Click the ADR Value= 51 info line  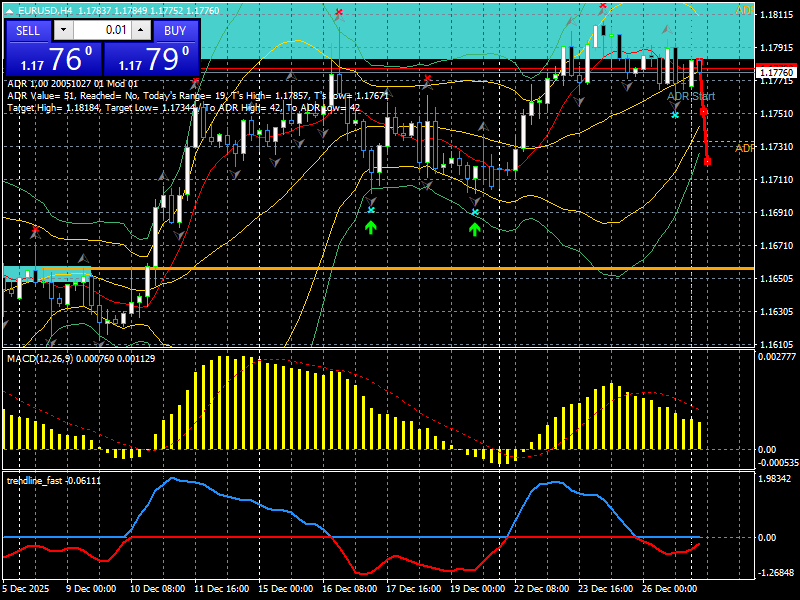tap(198, 96)
